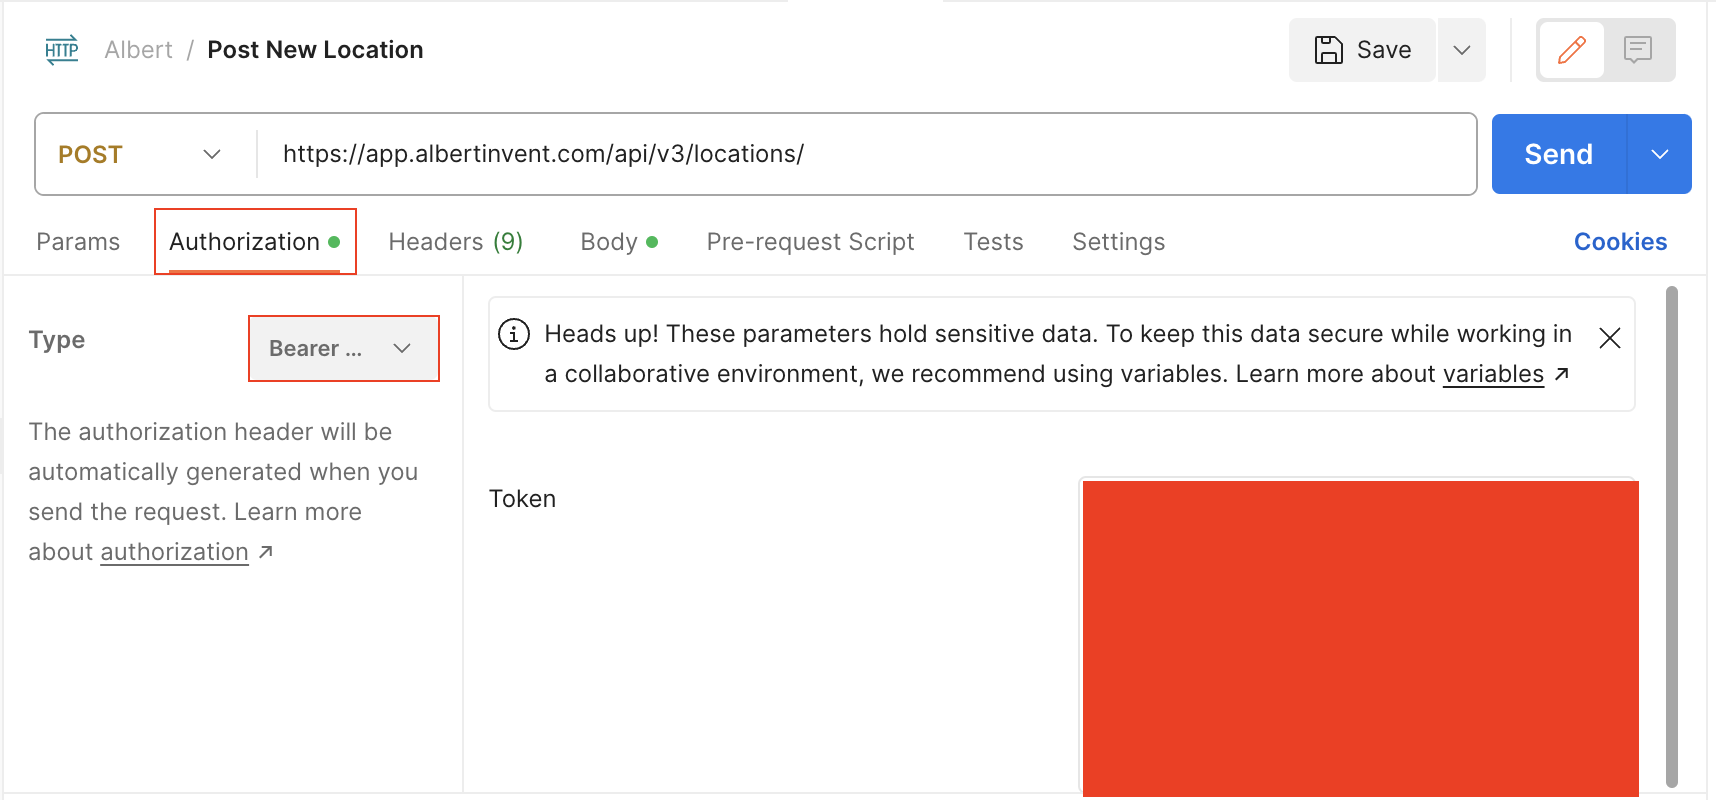
Task: Open the comments icon panel
Action: (1637, 50)
